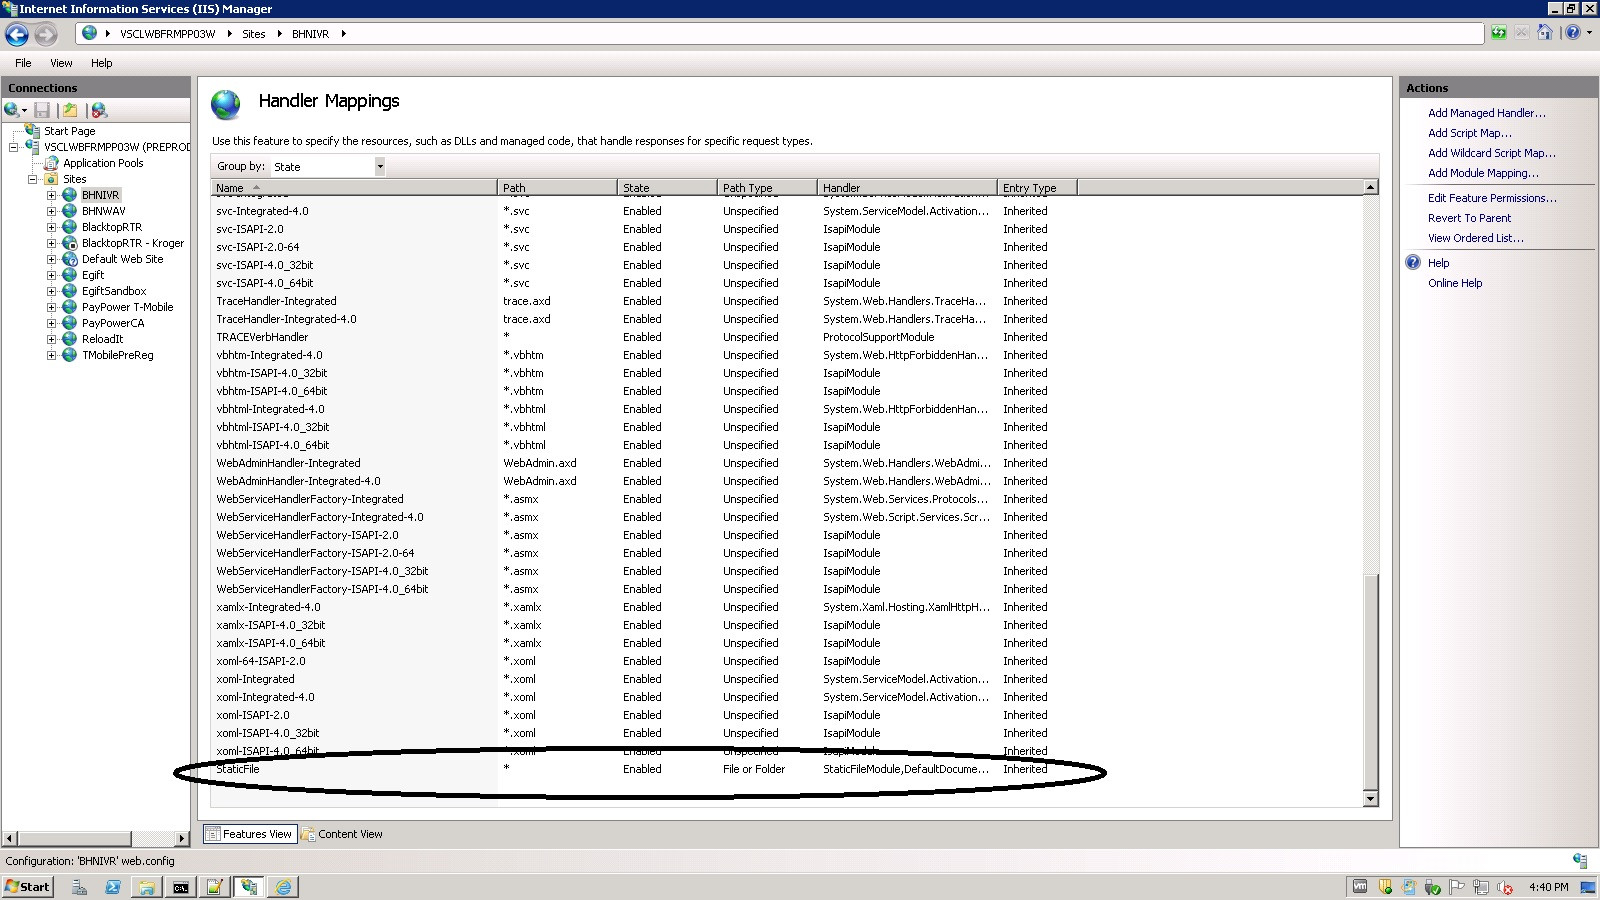Sort by the Name column header
The image size is (1600, 900).
click(354, 187)
